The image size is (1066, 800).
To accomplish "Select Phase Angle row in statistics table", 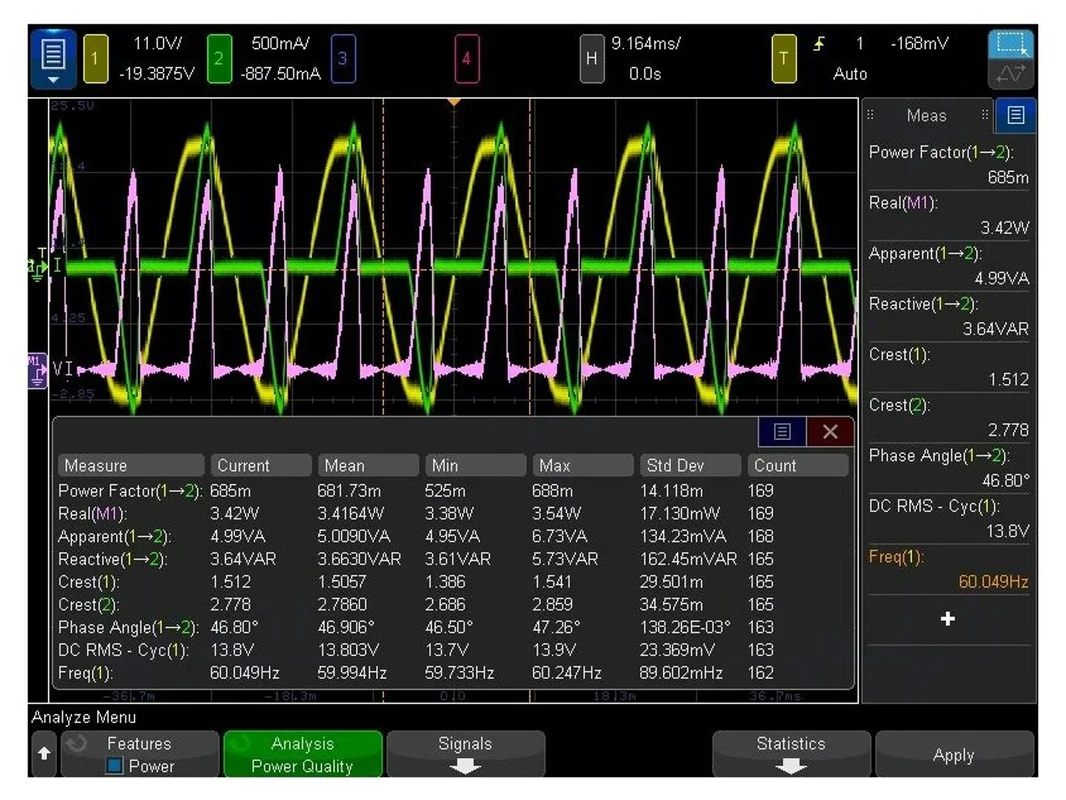I will tap(453, 627).
